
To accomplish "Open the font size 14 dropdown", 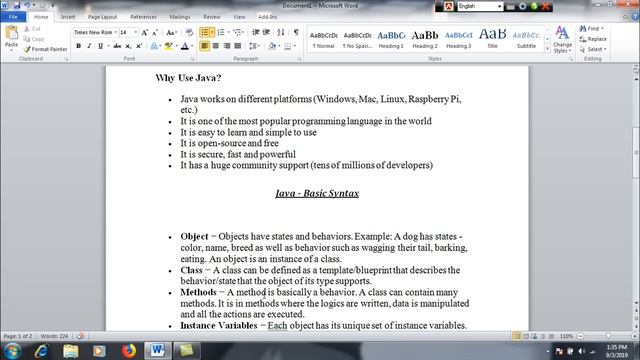I will [136, 32].
